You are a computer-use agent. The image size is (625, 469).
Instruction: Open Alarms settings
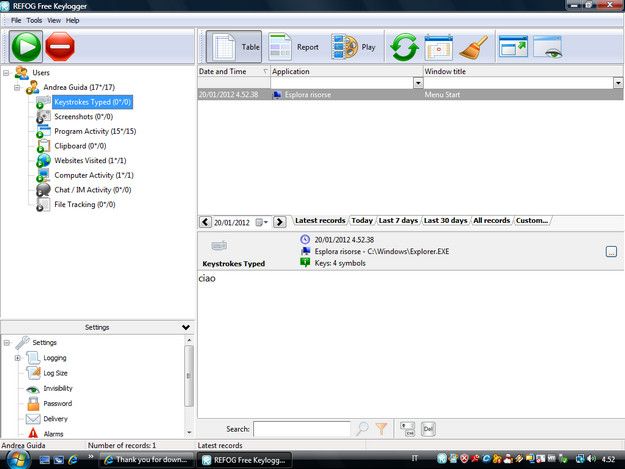pyautogui.click(x=53, y=434)
